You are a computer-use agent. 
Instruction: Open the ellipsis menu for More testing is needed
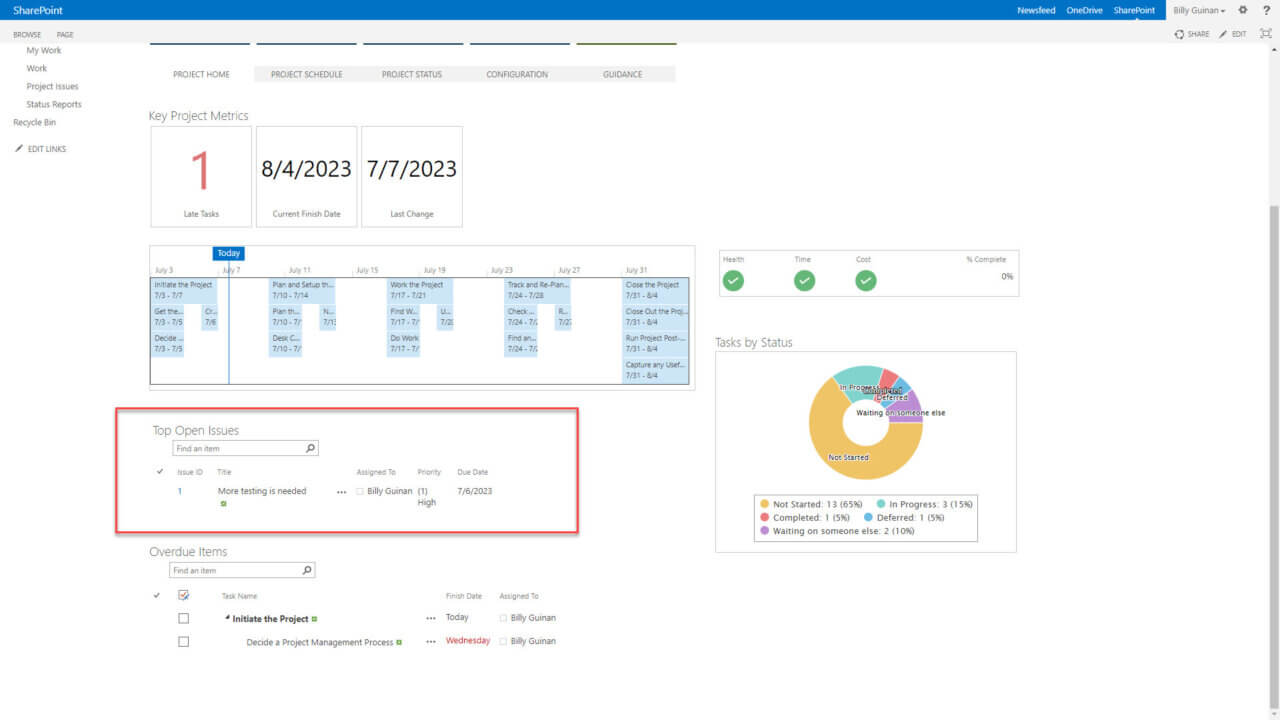(342, 491)
